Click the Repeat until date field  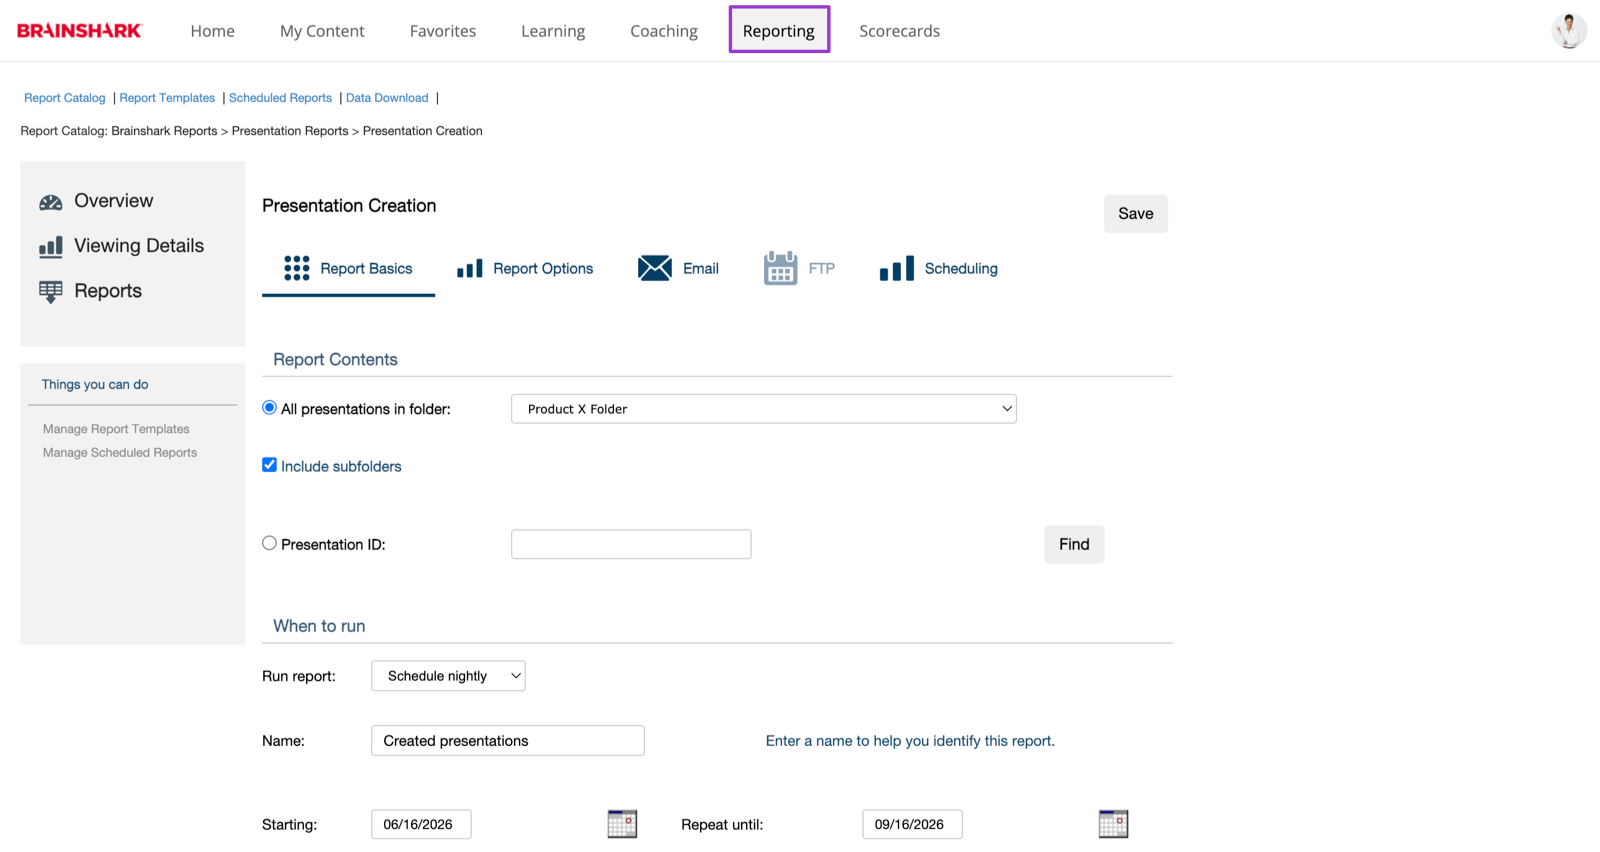[912, 824]
